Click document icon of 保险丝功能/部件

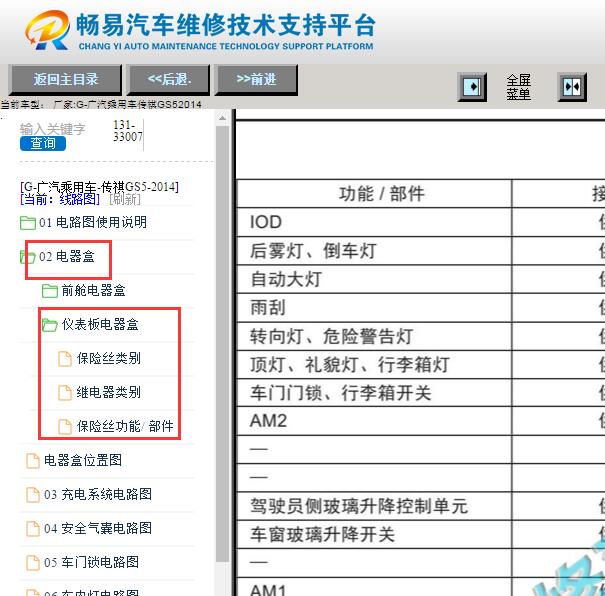coord(65,427)
